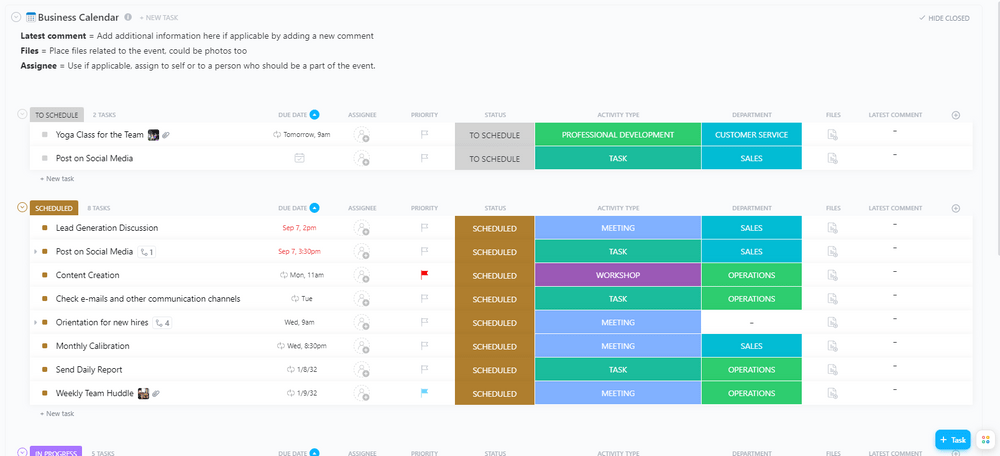Change the Due Date sort in Scheduled group
1000x456 pixels.
point(314,208)
